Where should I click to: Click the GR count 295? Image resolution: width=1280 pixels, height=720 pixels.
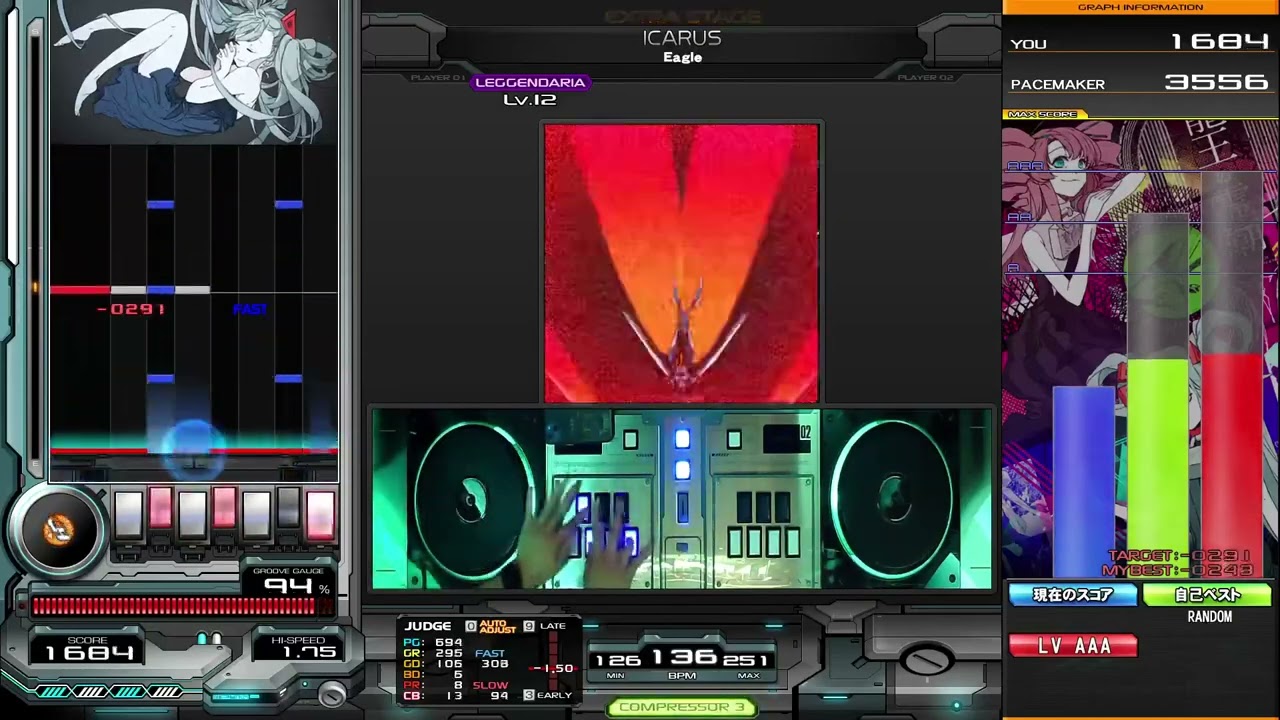(x=449, y=653)
